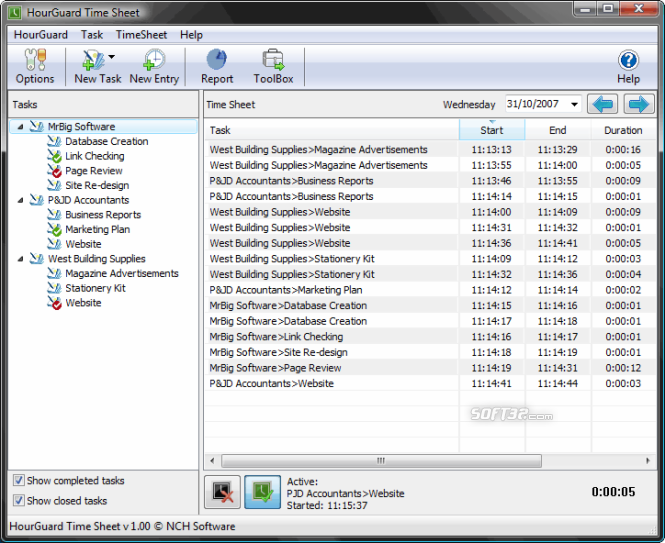
Task: Click the scrollbar left arrow
Action: click(x=212, y=460)
